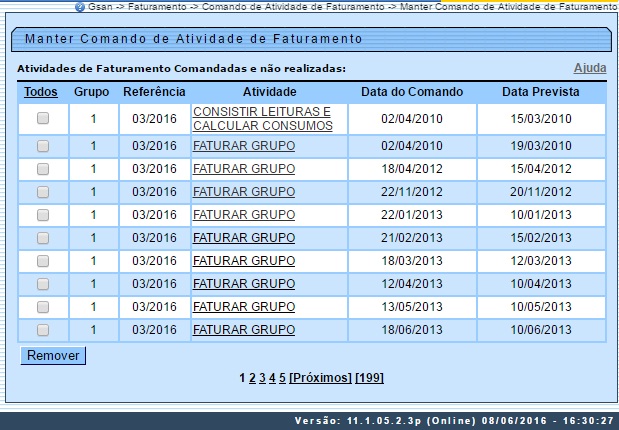Click the blue help icon beside Gsan breadcrumb
The image size is (619, 430).
80,7
